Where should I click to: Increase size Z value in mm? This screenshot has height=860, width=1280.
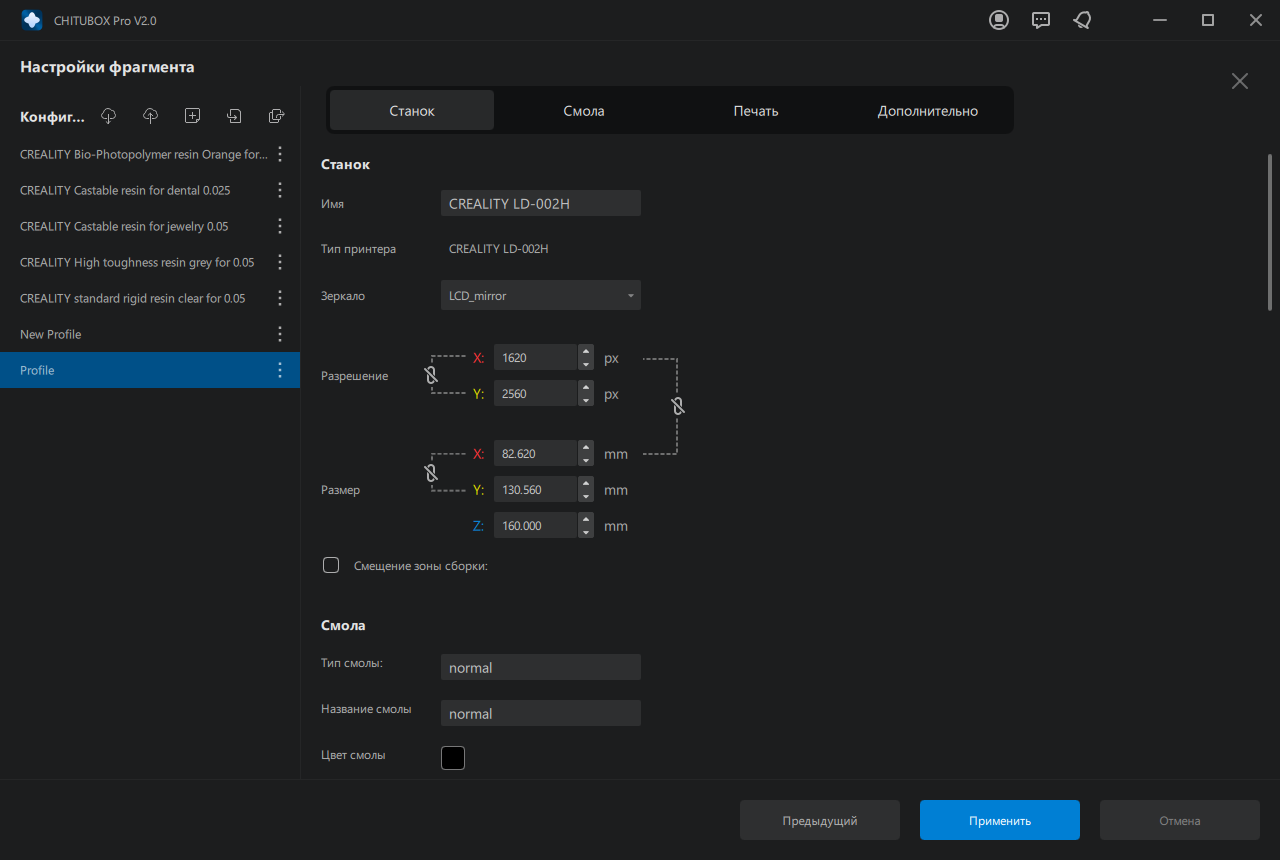(x=586, y=519)
